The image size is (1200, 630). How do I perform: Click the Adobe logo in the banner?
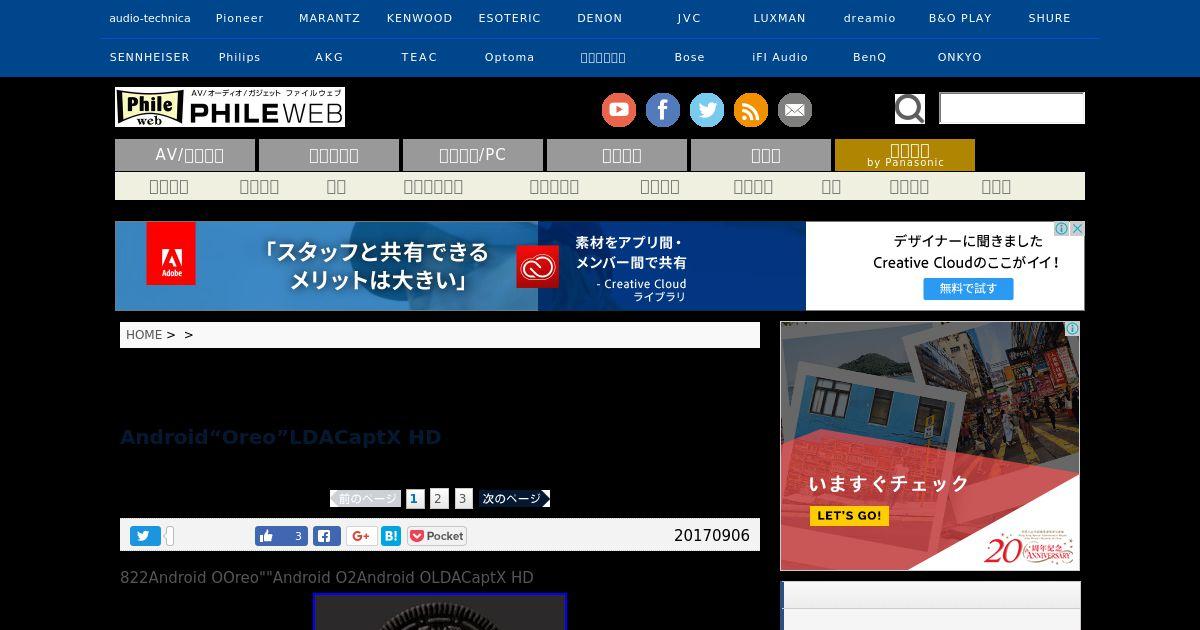pos(171,254)
